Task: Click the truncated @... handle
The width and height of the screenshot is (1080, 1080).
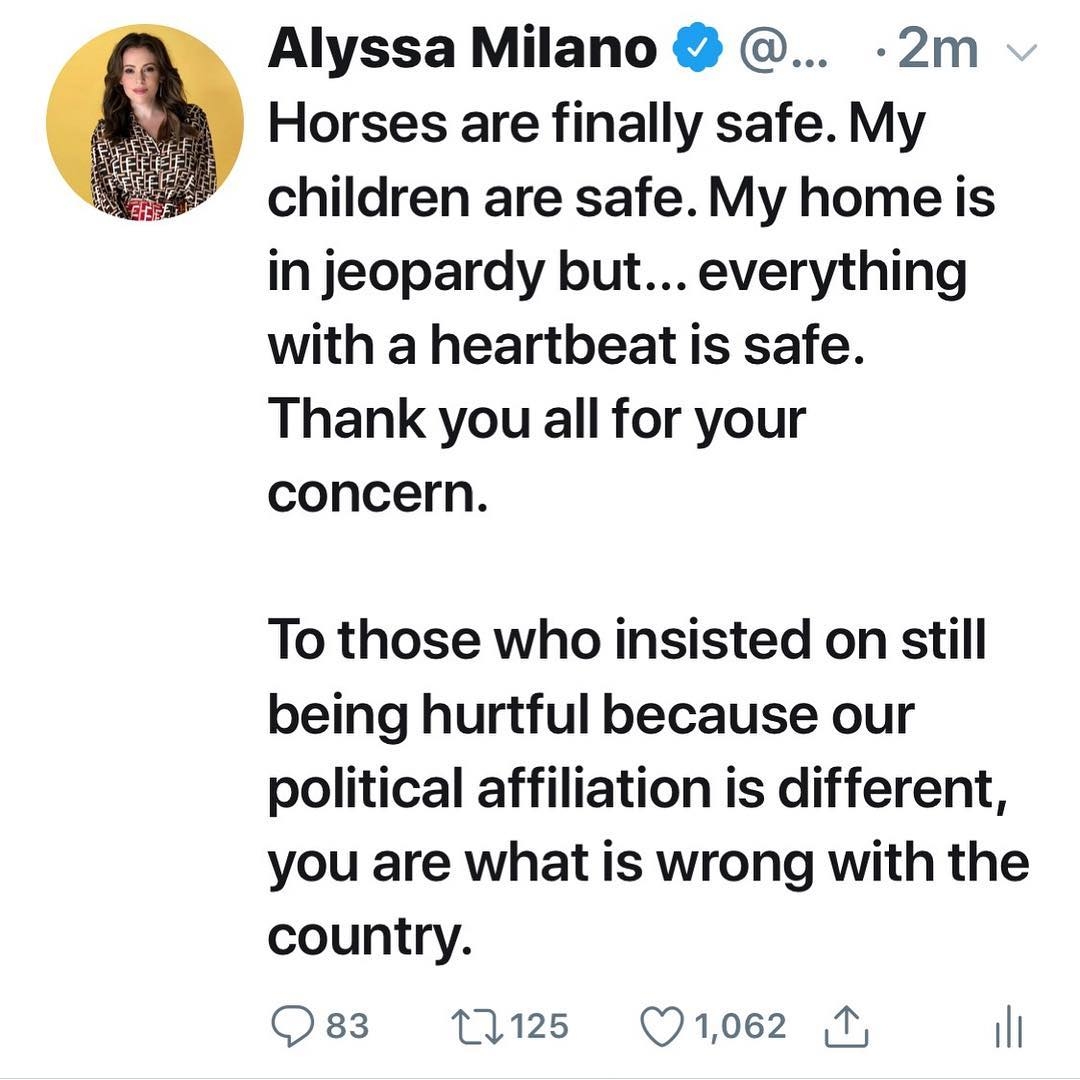Action: point(782,50)
